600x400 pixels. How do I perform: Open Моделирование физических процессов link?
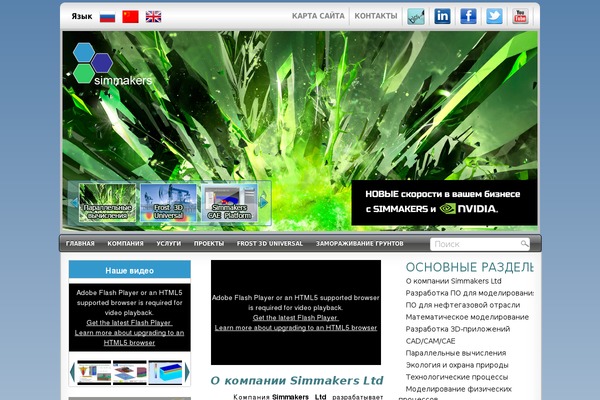455,393
